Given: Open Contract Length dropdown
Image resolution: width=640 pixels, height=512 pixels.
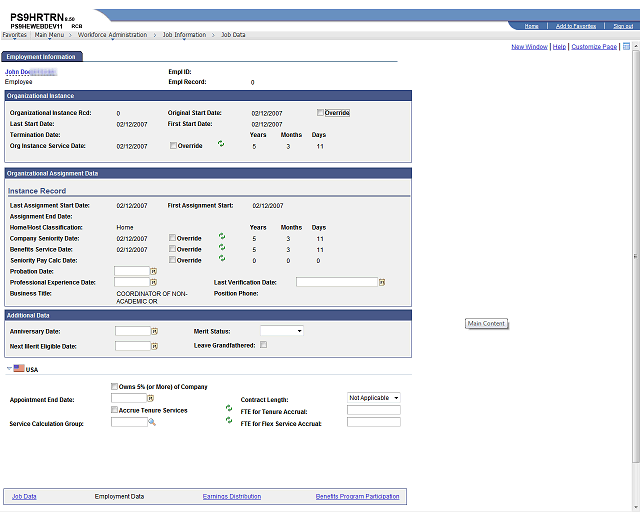Looking at the screenshot, I should (x=373, y=398).
